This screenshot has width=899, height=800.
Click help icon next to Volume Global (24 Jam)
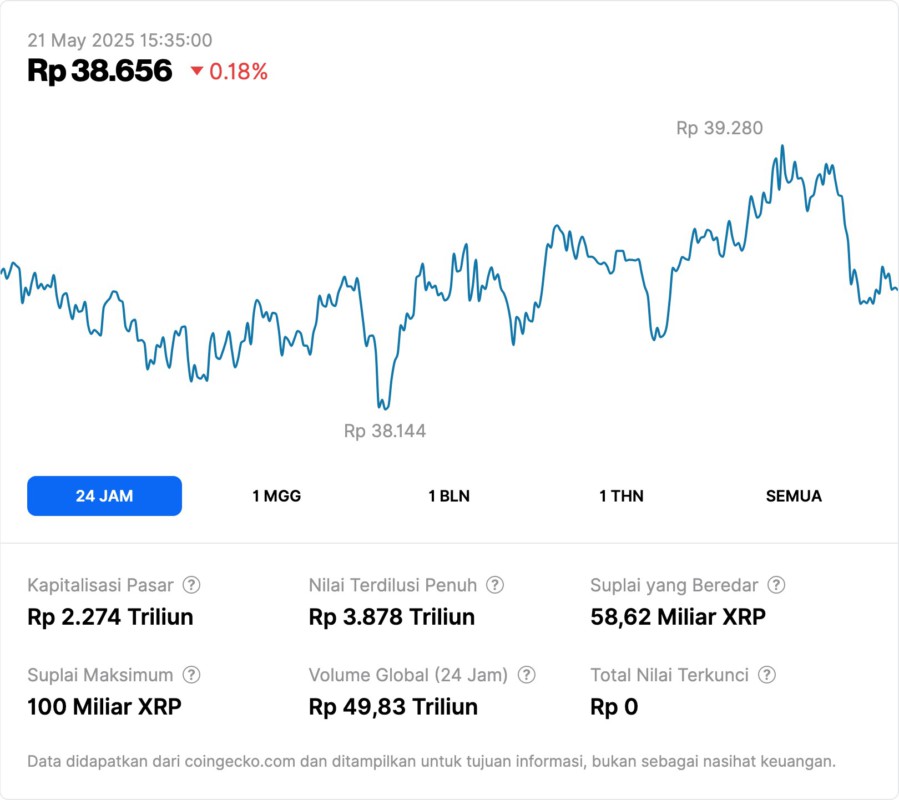click(x=526, y=675)
